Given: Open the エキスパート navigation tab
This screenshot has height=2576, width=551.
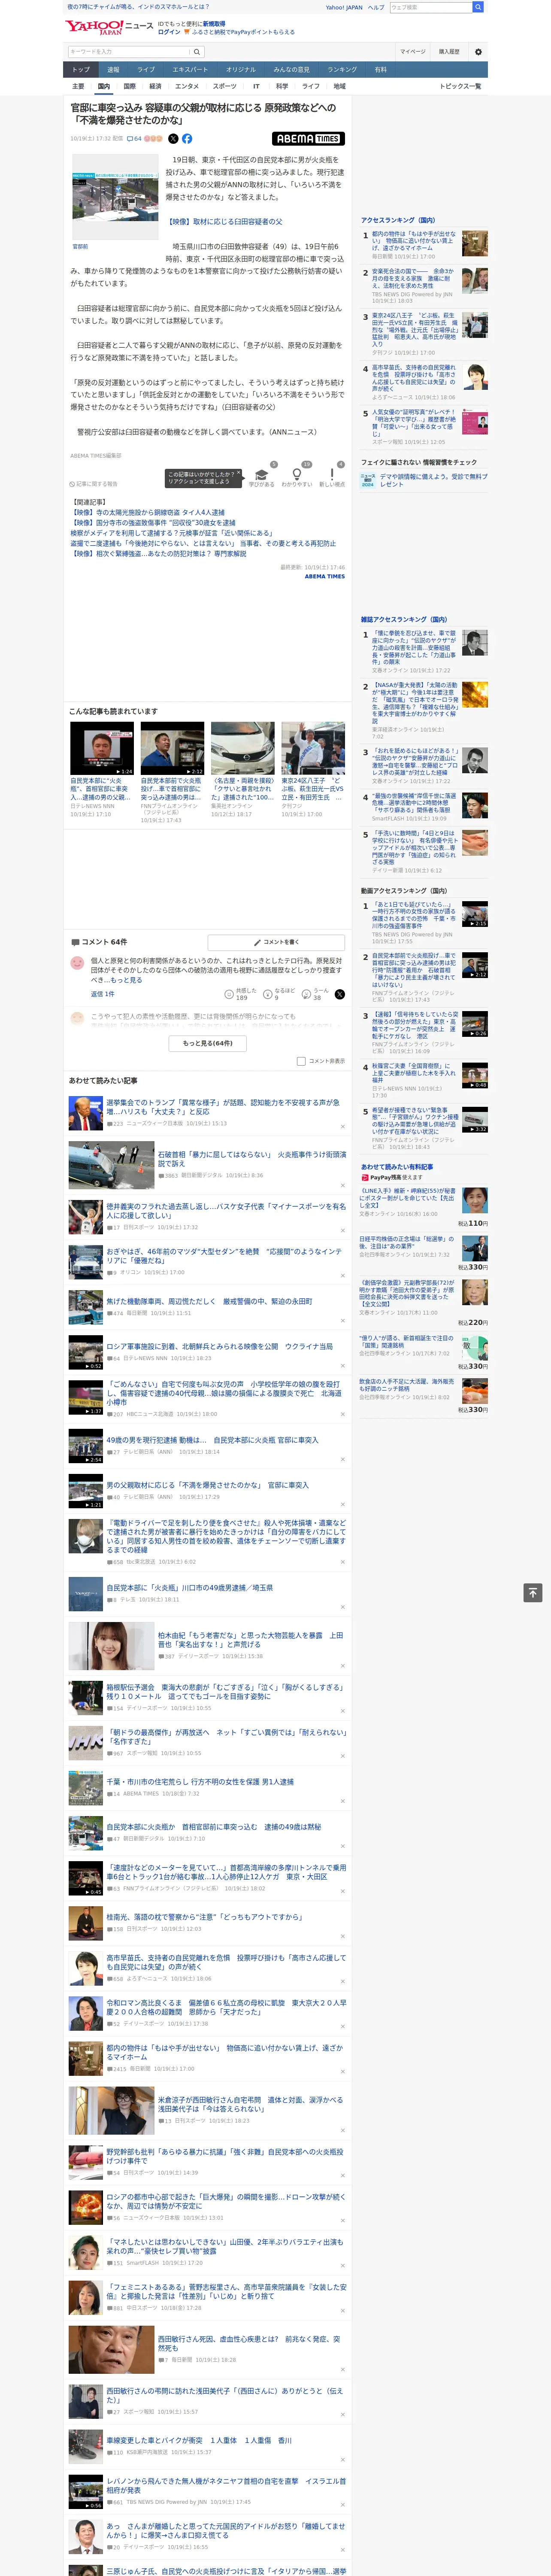Looking at the screenshot, I should coord(190,70).
